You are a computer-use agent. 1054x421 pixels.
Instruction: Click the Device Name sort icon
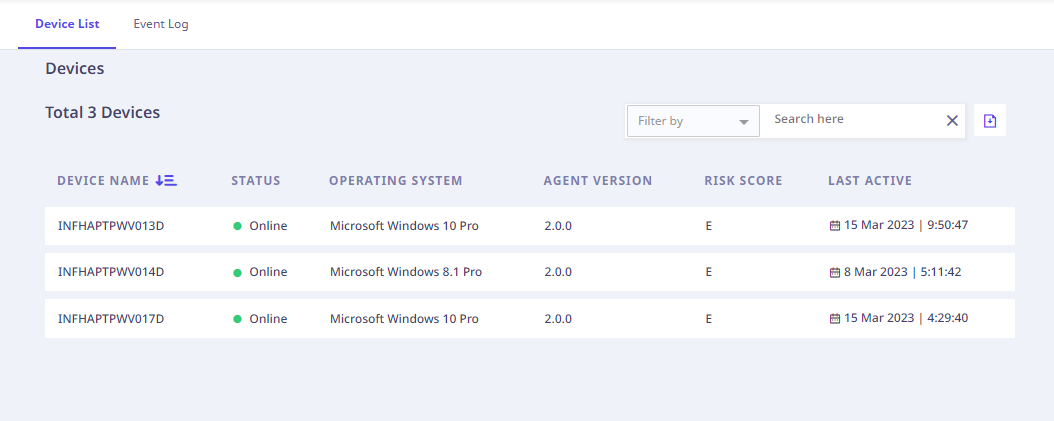pyautogui.click(x=166, y=181)
